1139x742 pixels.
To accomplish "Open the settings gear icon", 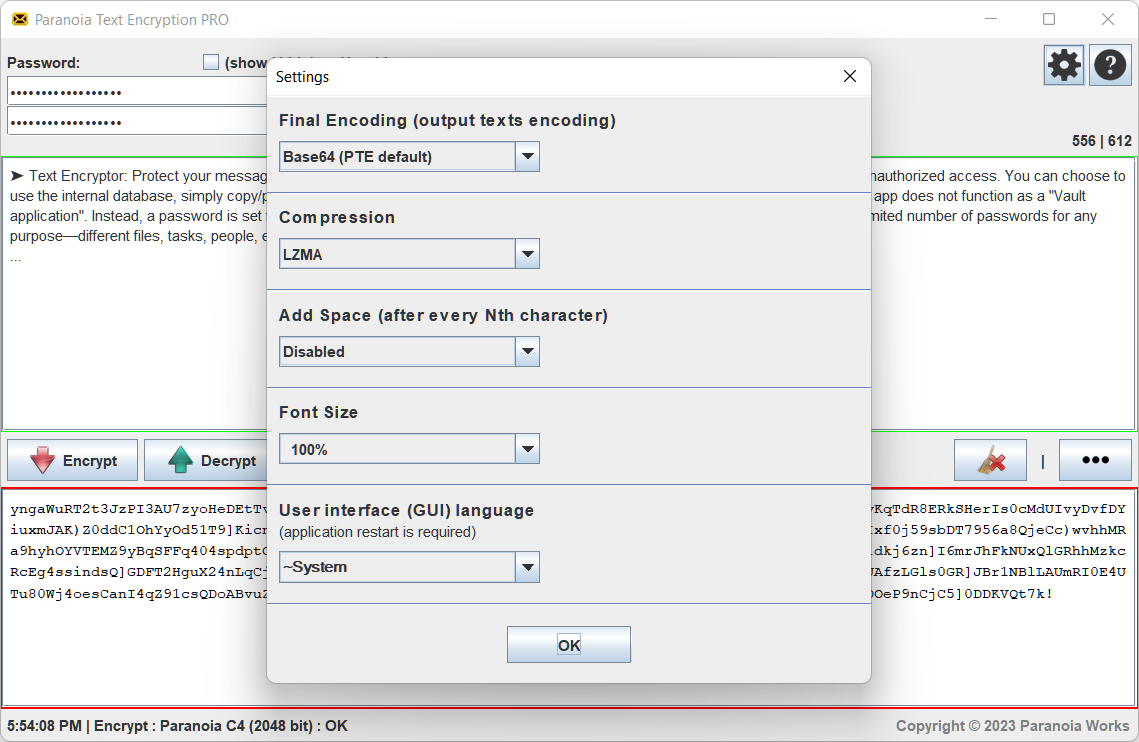I will click(x=1063, y=64).
